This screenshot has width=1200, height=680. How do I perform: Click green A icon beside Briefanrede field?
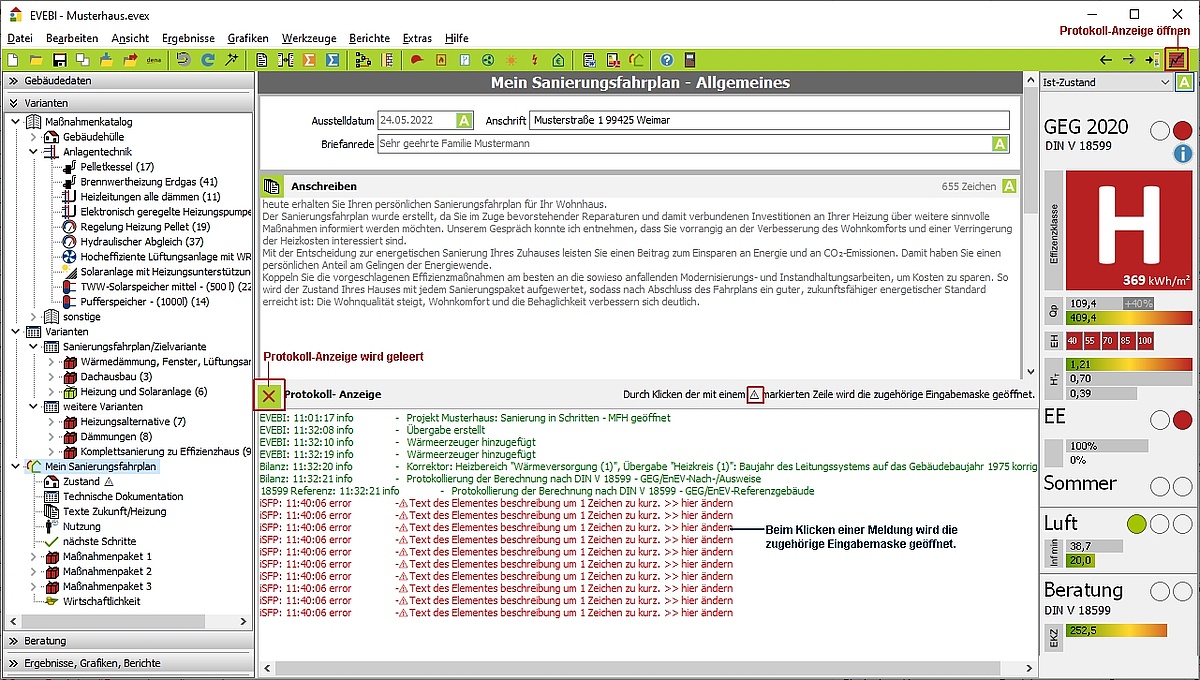(1000, 144)
